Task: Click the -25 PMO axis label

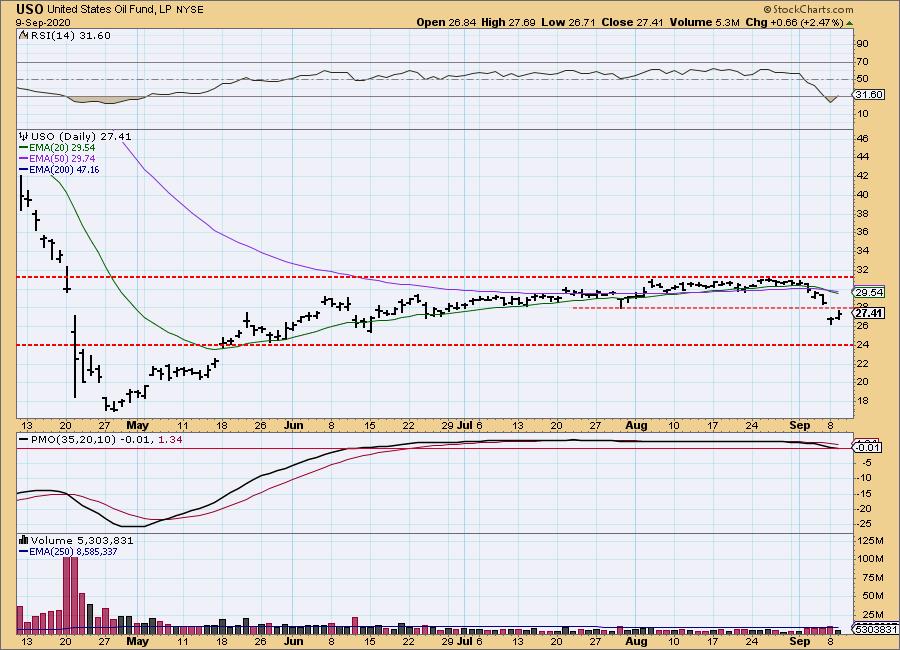Action: (864, 524)
